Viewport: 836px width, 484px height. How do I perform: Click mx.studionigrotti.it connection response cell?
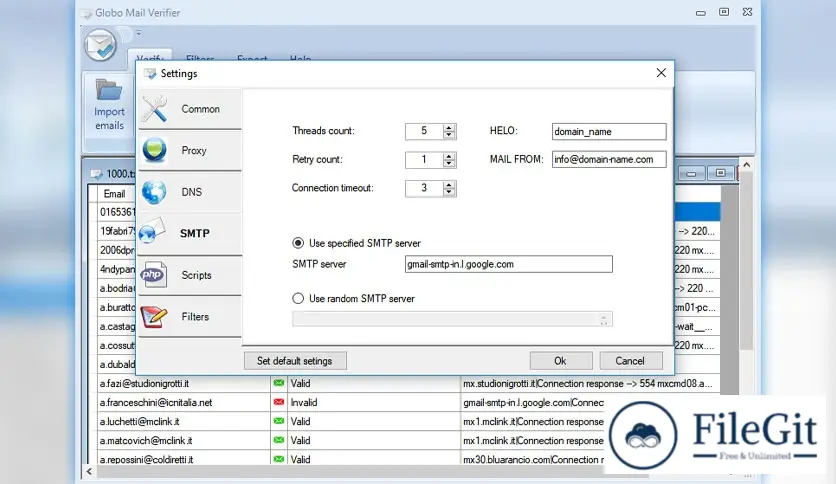pos(590,383)
